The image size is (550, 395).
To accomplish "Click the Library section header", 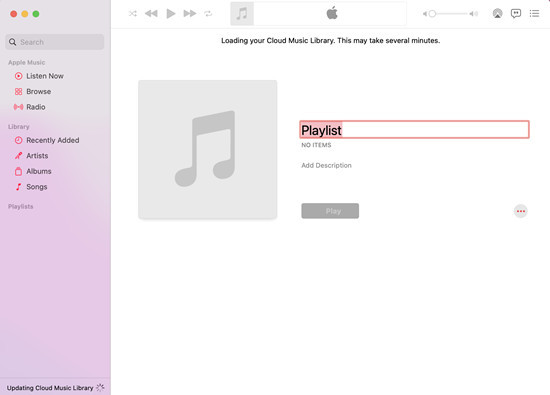I will pyautogui.click(x=19, y=127).
